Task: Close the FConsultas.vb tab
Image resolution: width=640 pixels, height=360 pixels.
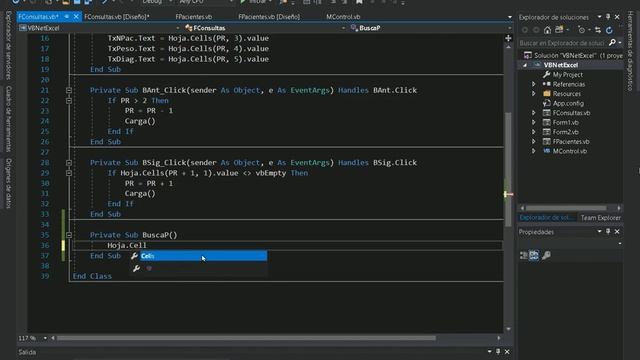Action: pos(76,17)
